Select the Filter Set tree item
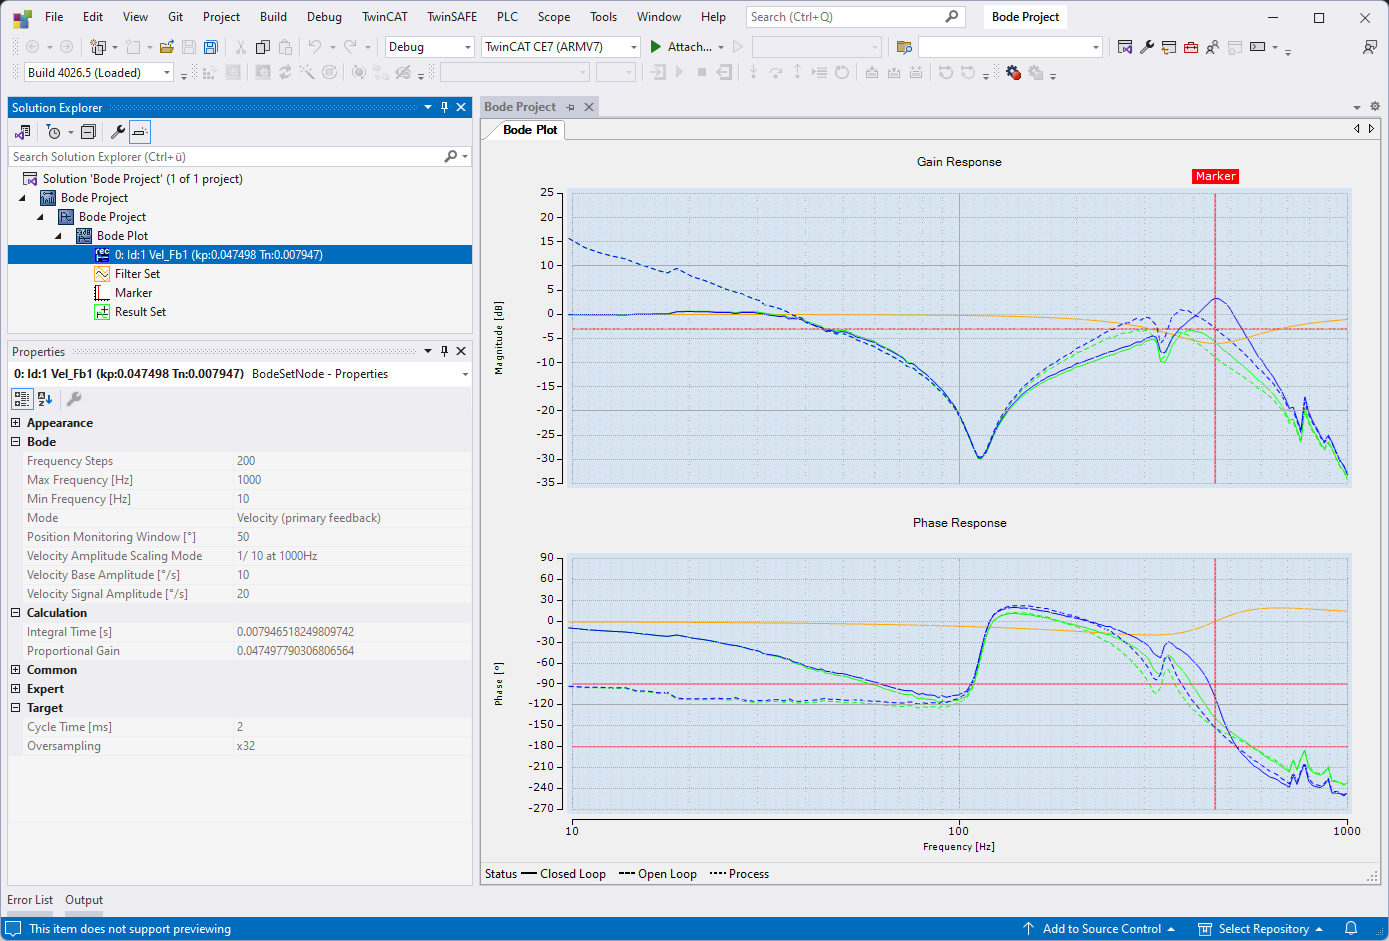This screenshot has width=1389, height=941. (137, 274)
